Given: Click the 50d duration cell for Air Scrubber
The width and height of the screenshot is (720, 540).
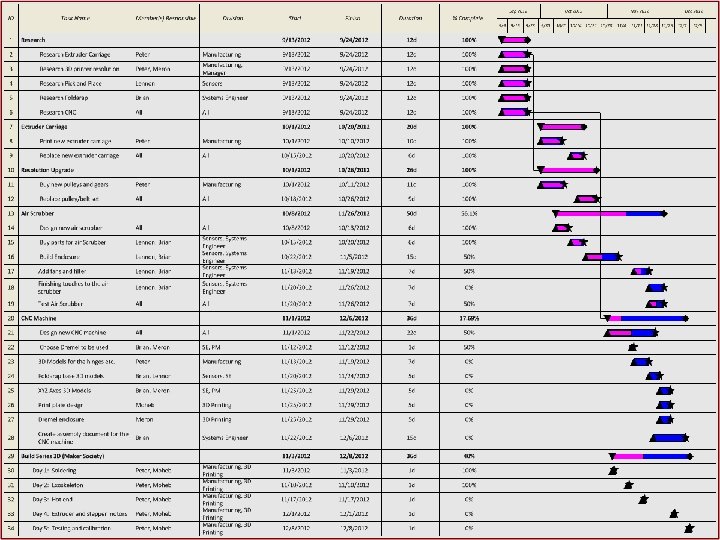Looking at the screenshot, I should pos(411,214).
